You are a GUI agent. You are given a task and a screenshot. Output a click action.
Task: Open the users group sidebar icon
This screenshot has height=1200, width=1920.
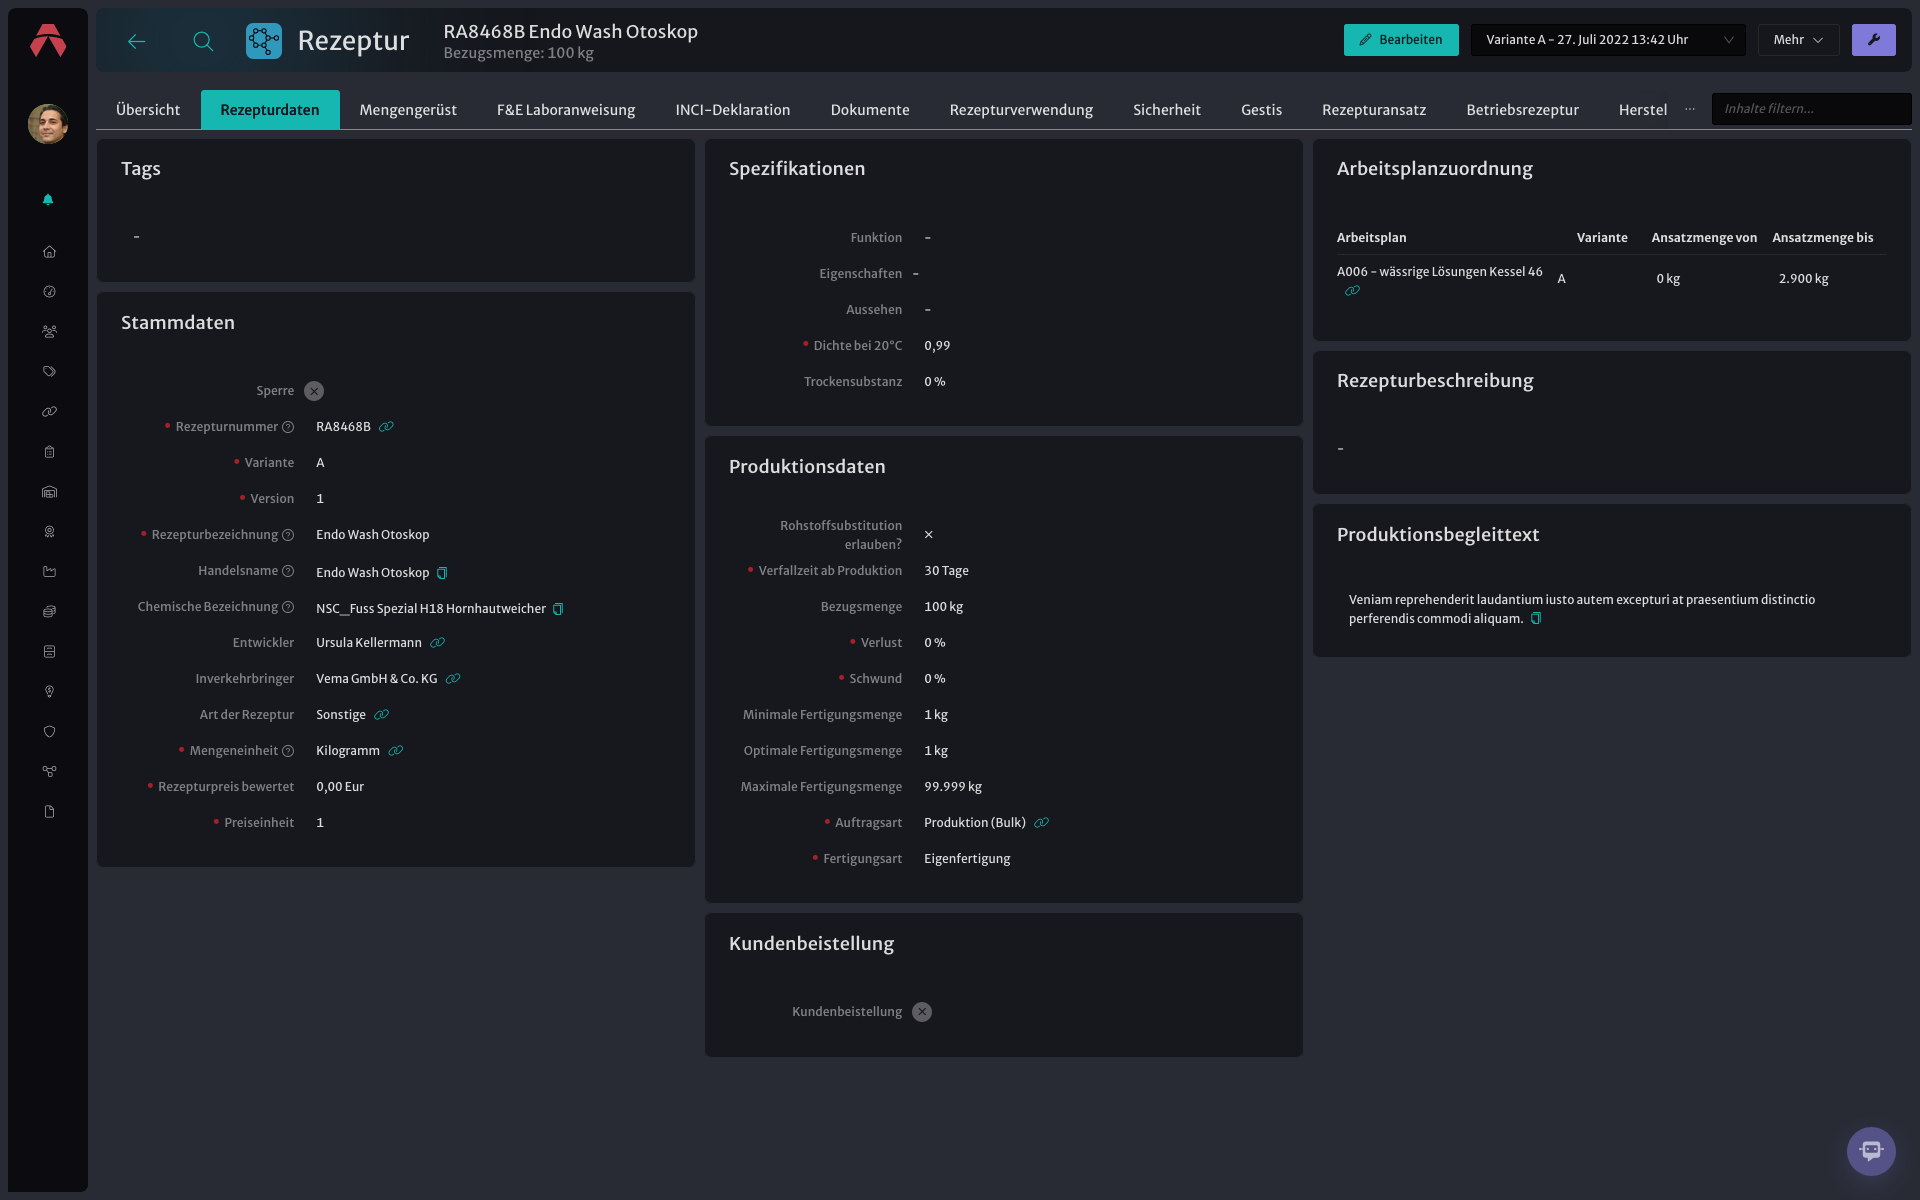[49, 332]
